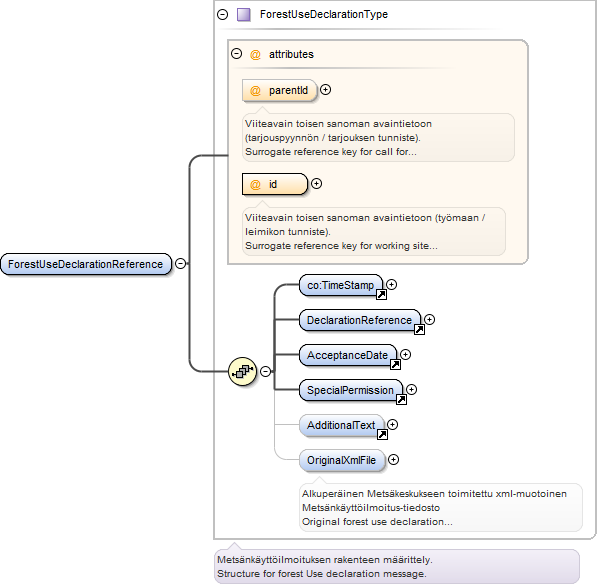The height and width of the screenshot is (587, 598).
Task: Expand the id attribute
Action: tap(316, 183)
